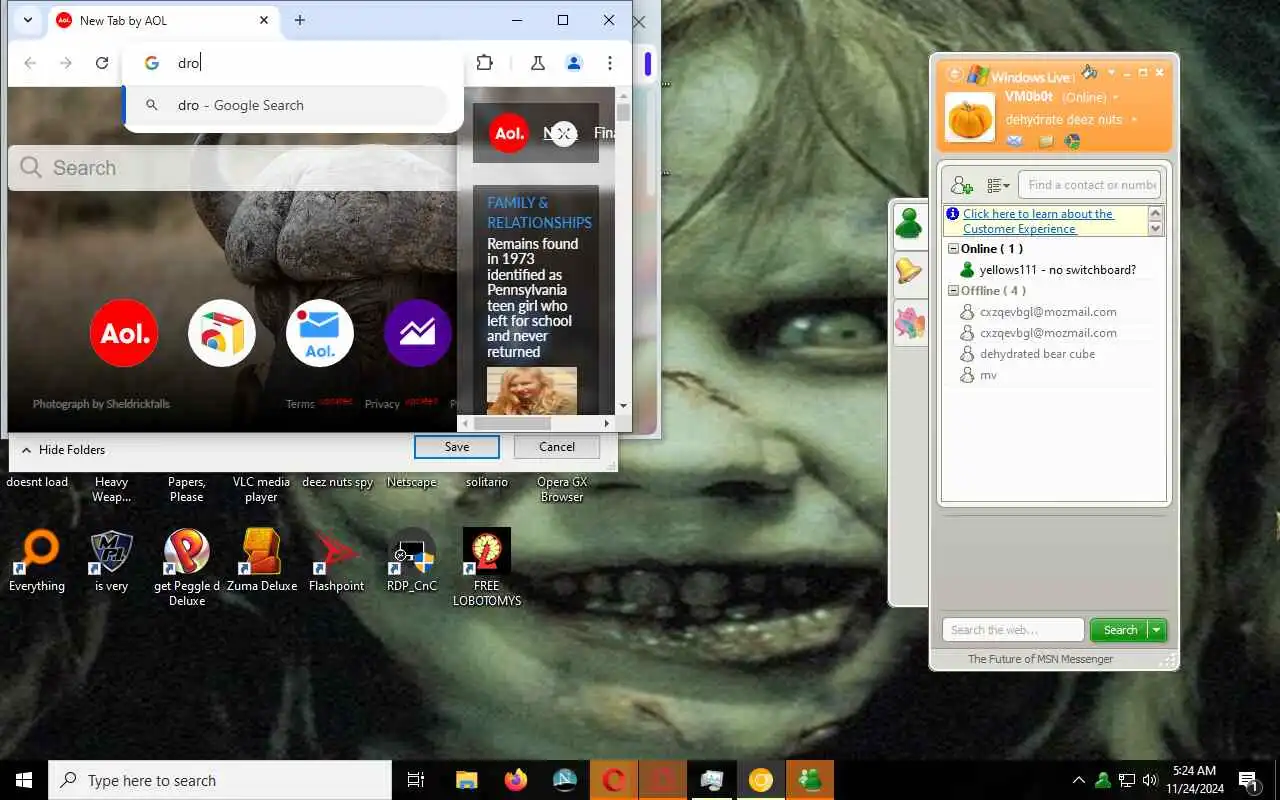
Task: Open the green buddy Messenger side tab
Action: pyautogui.click(x=909, y=223)
